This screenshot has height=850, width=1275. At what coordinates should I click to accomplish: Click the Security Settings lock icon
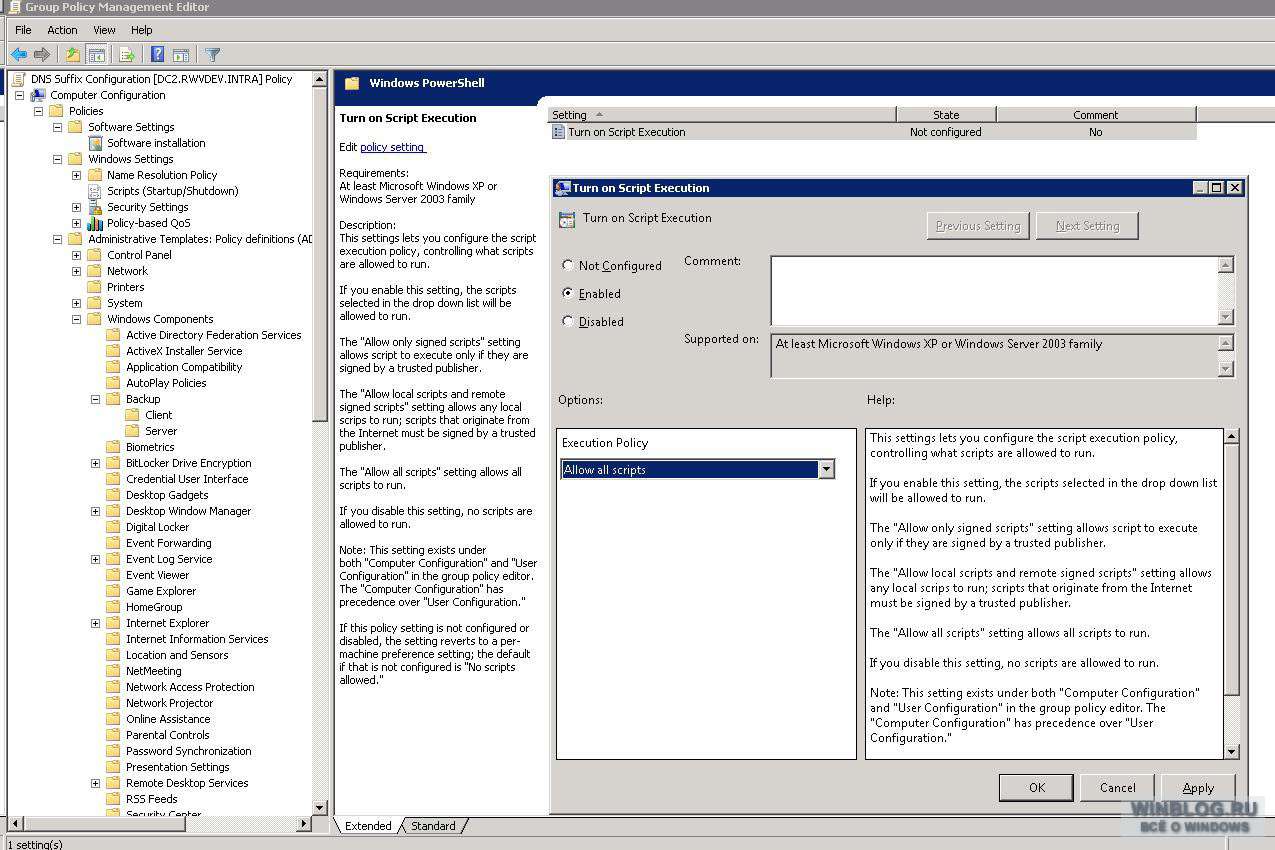click(x=96, y=207)
